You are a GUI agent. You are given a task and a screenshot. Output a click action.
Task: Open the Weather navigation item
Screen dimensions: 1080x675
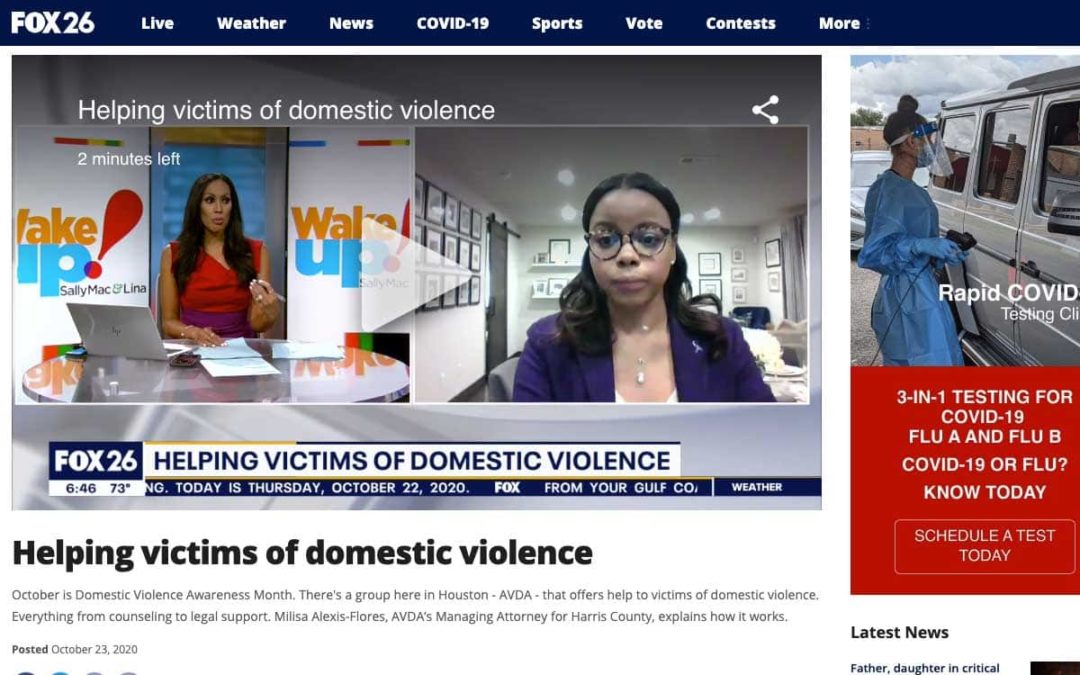click(x=251, y=23)
